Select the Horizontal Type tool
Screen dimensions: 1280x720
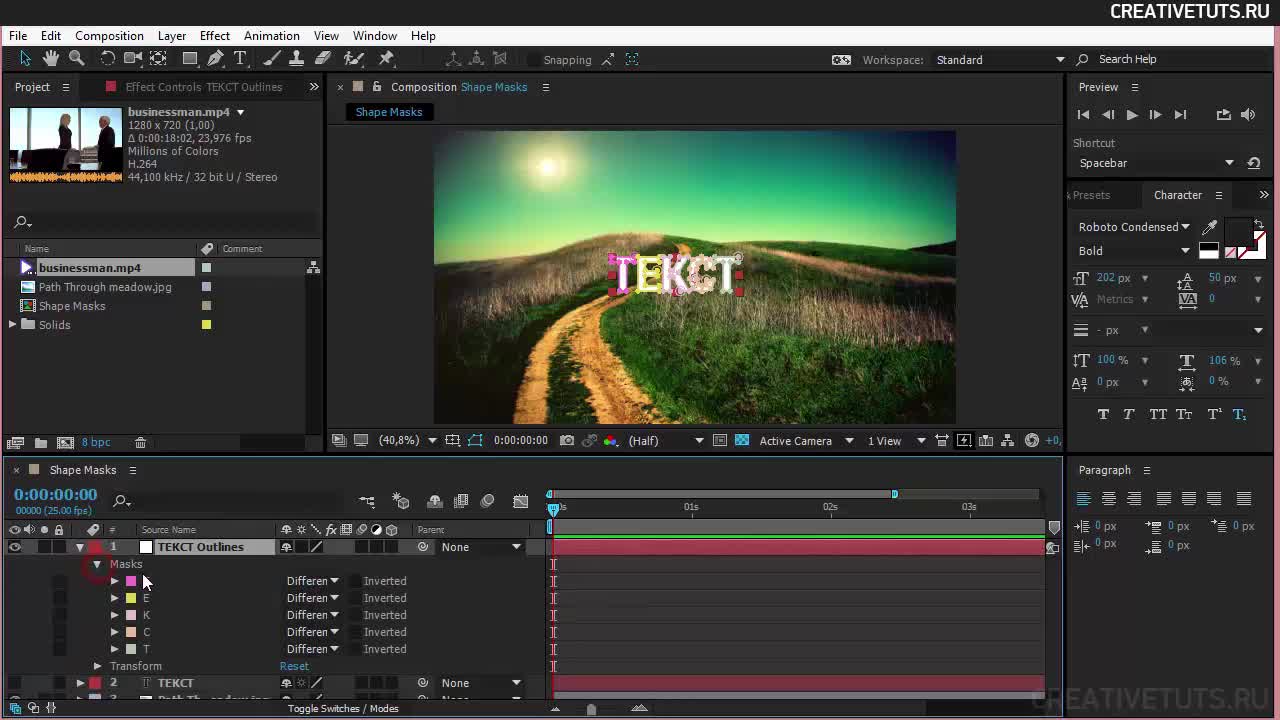tap(240, 59)
